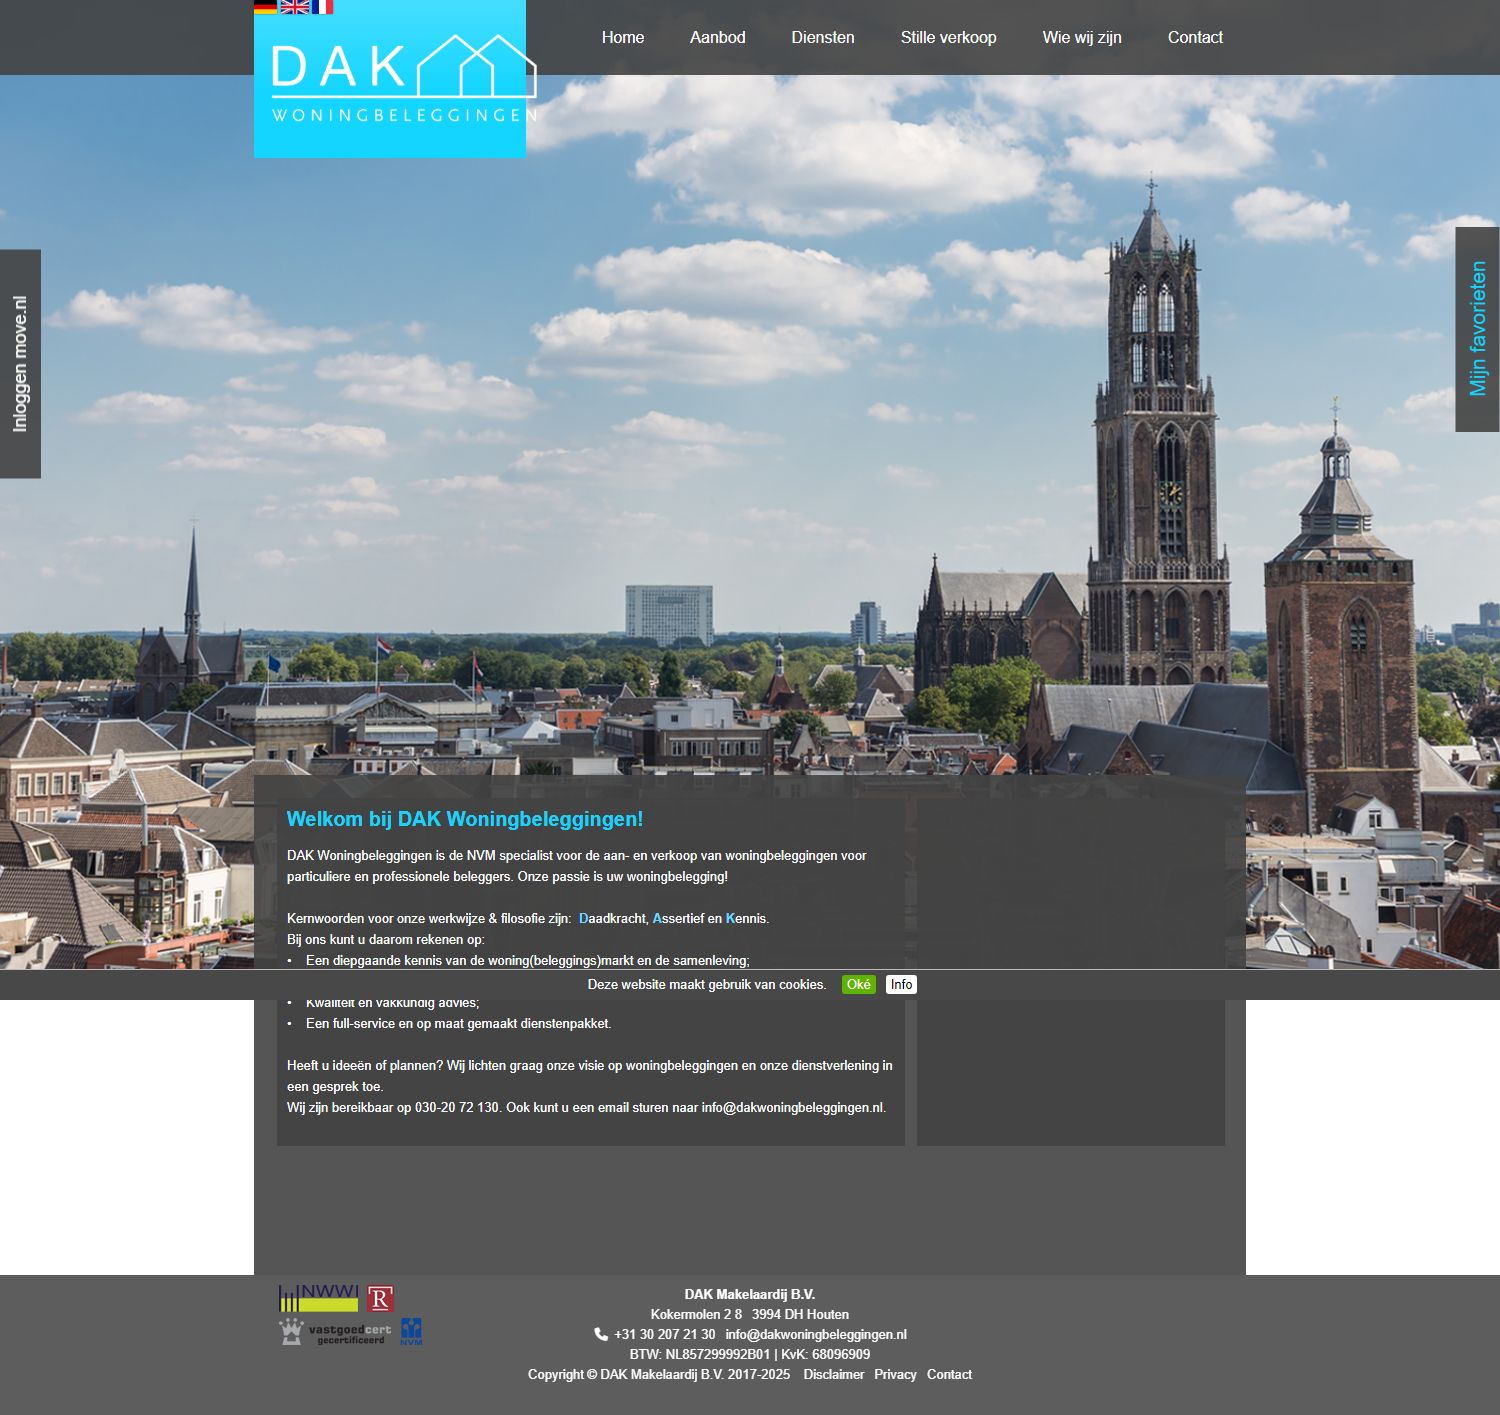Screen dimensions: 1500x1415
Task: Click the email address in the welcome text
Action: click(792, 1107)
